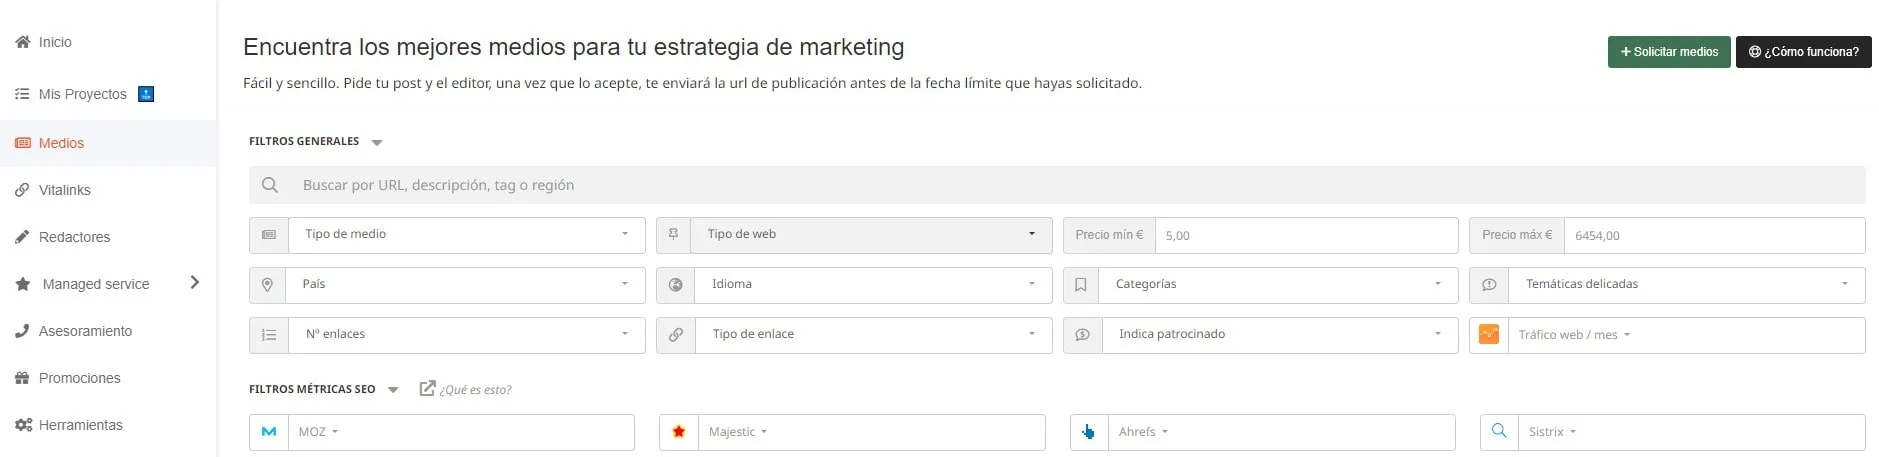Screen dimensions: 1879x457
Task: Click the link icon beside Tipo de enlace
Action: coord(676,335)
